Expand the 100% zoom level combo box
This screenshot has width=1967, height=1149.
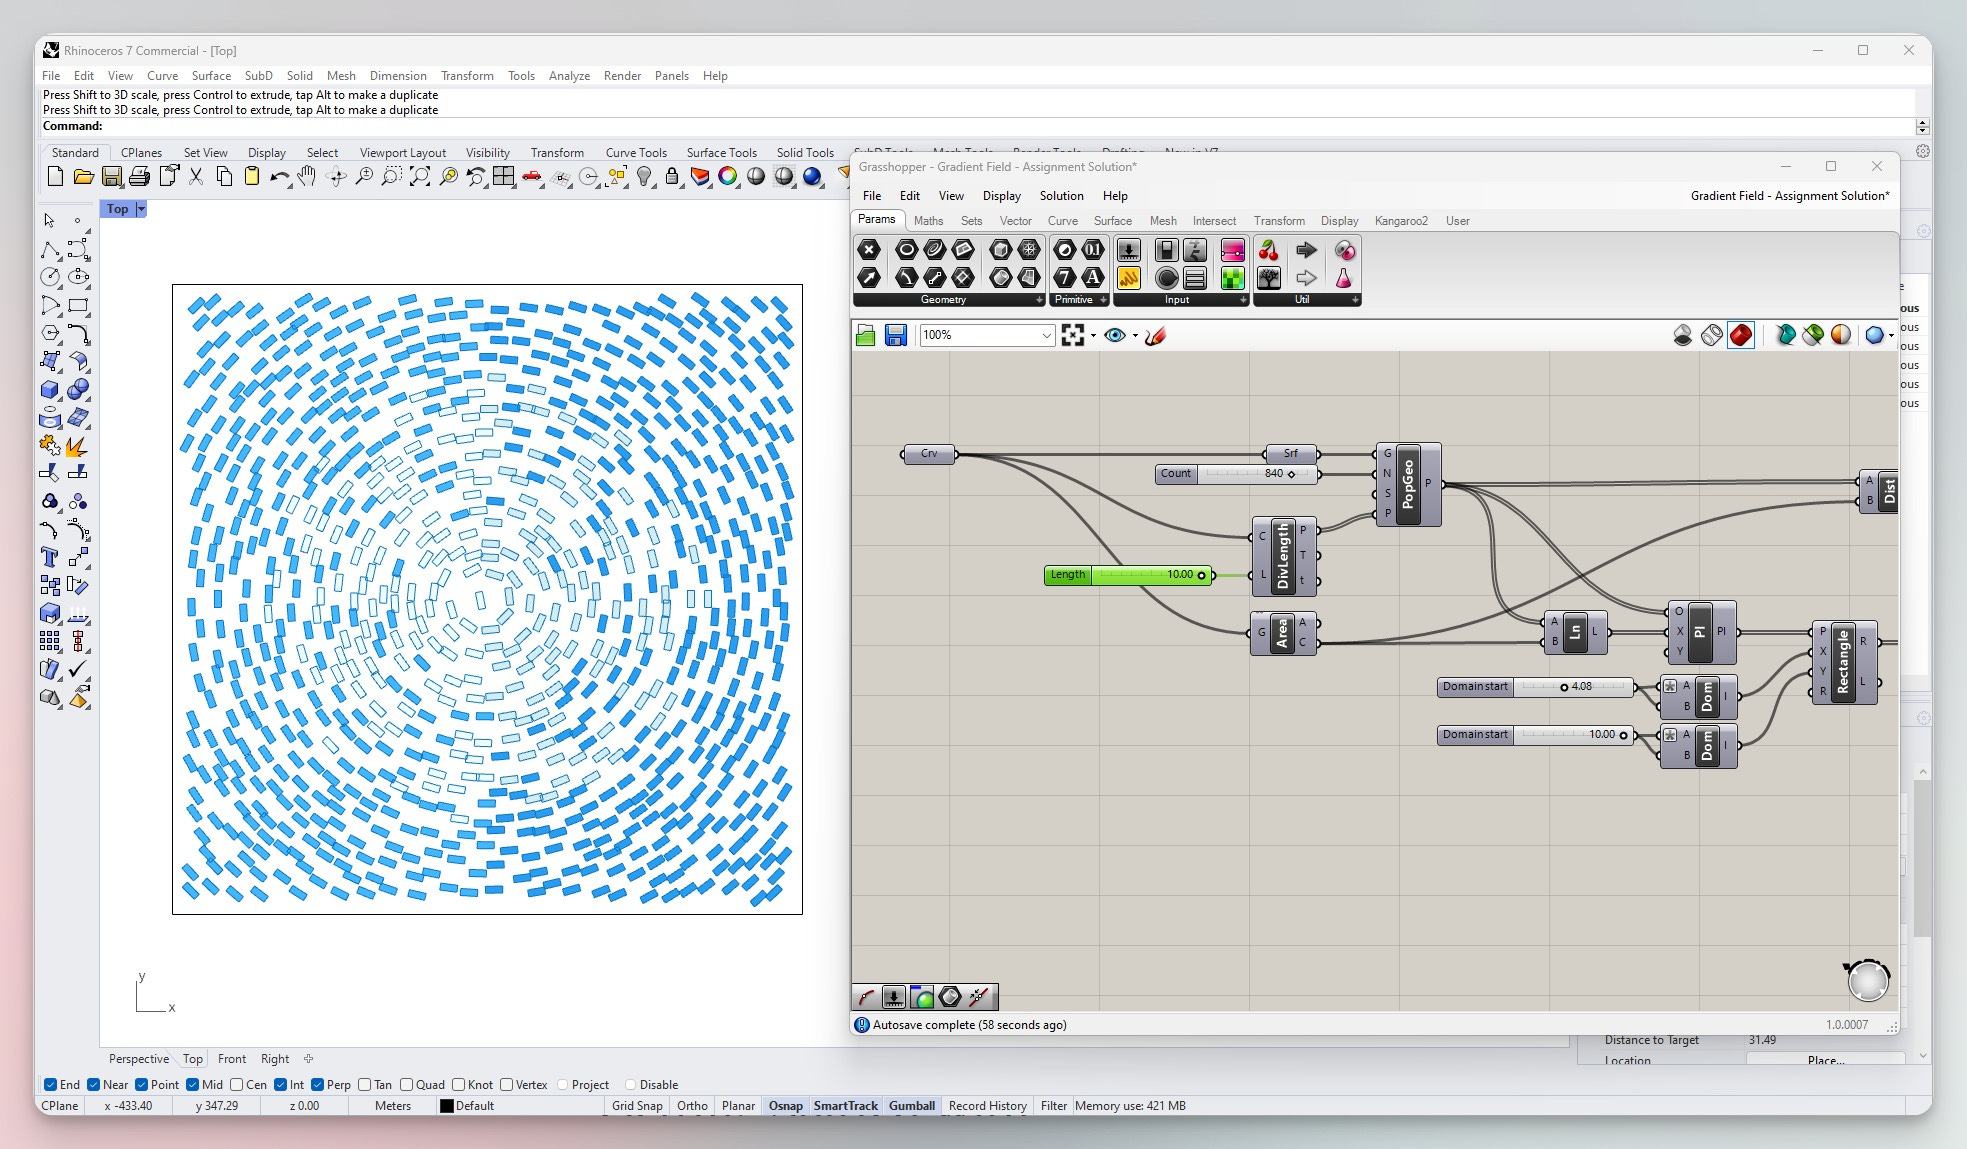coord(1046,336)
